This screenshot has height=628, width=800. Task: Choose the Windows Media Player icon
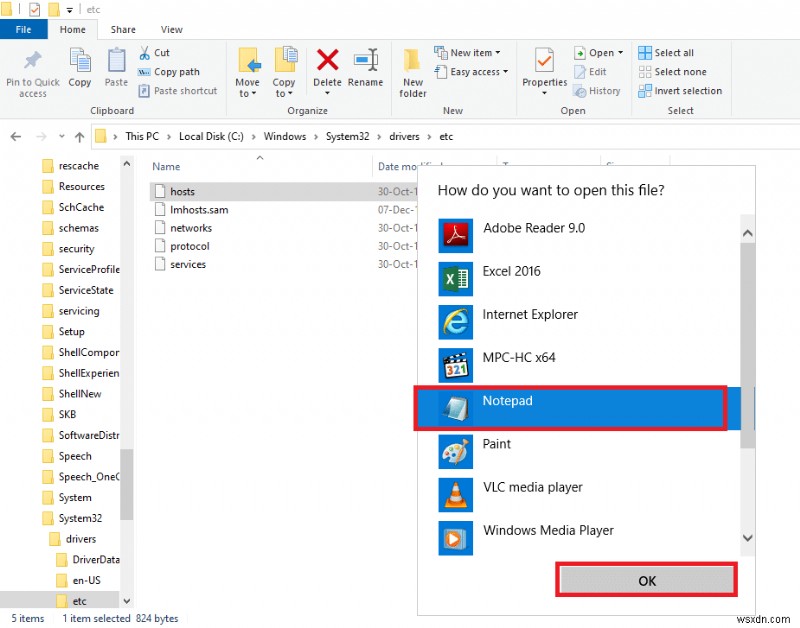click(x=455, y=538)
